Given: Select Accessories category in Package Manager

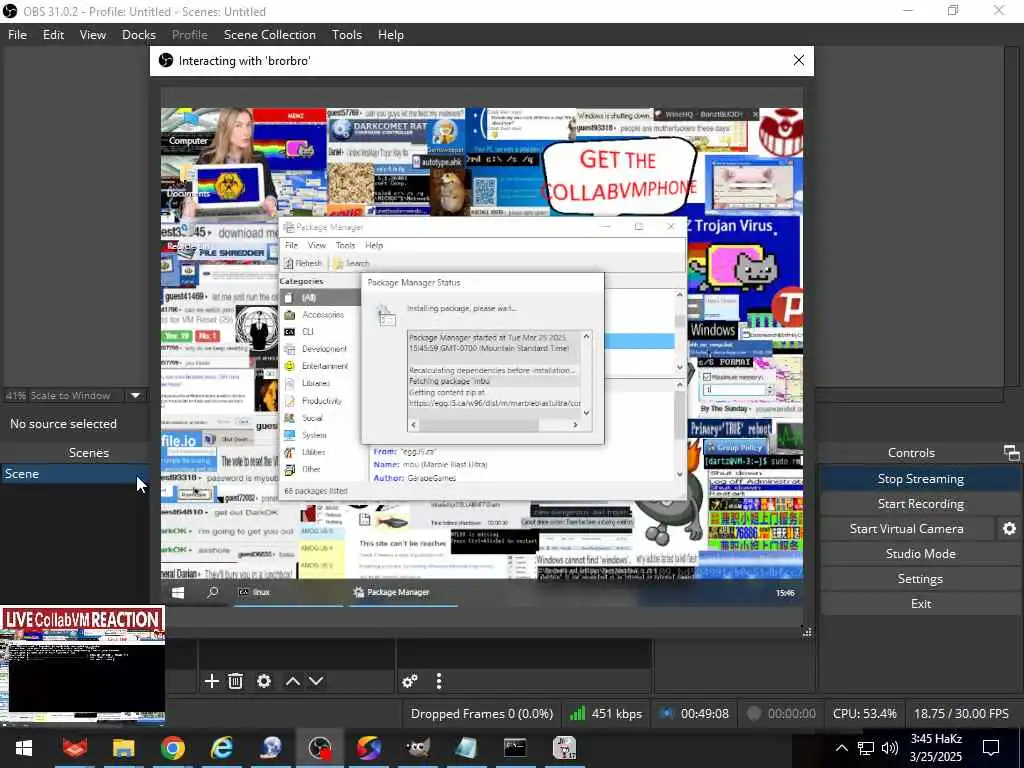Looking at the screenshot, I should pyautogui.click(x=321, y=315).
